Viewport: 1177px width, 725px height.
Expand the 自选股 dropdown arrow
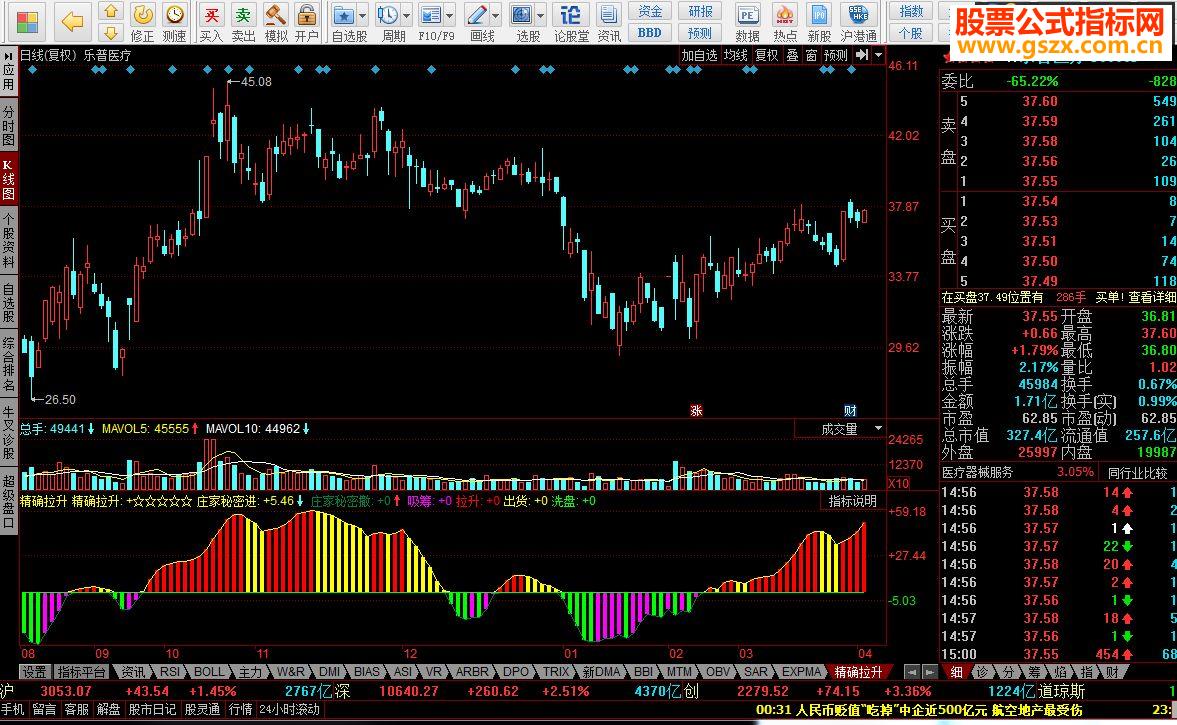tap(362, 16)
